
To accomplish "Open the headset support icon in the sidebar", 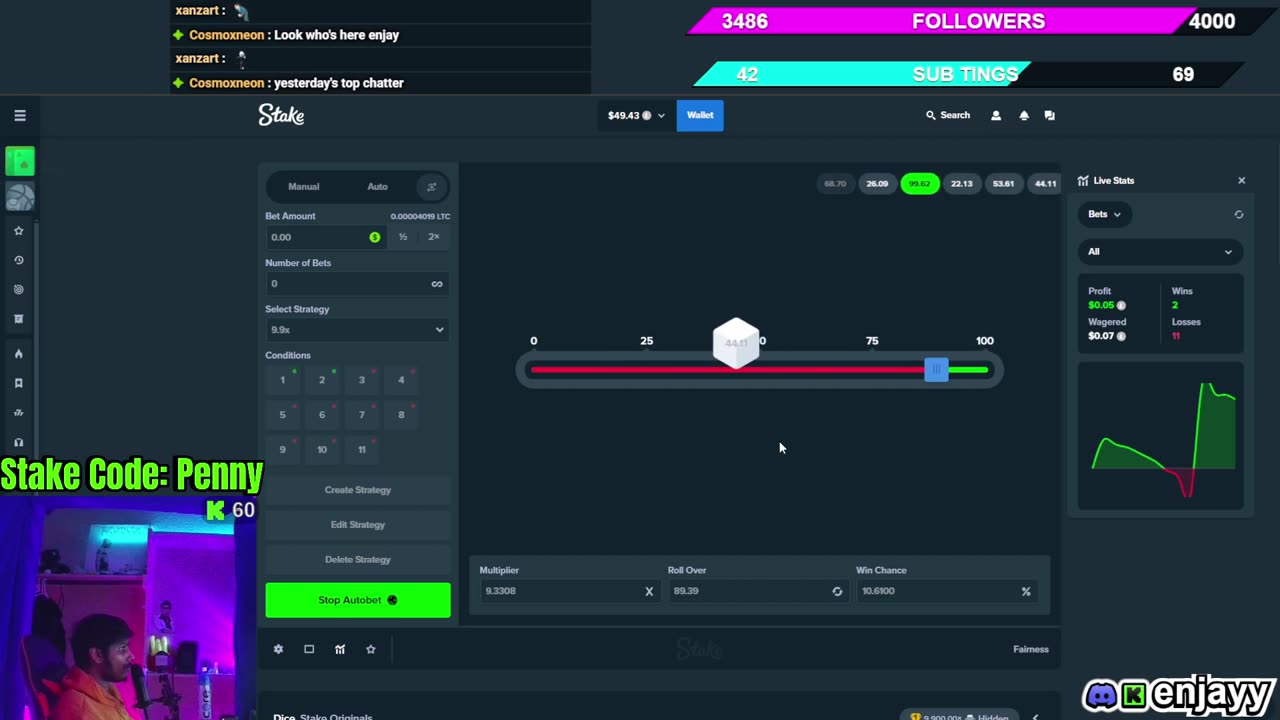I will click(x=18, y=442).
